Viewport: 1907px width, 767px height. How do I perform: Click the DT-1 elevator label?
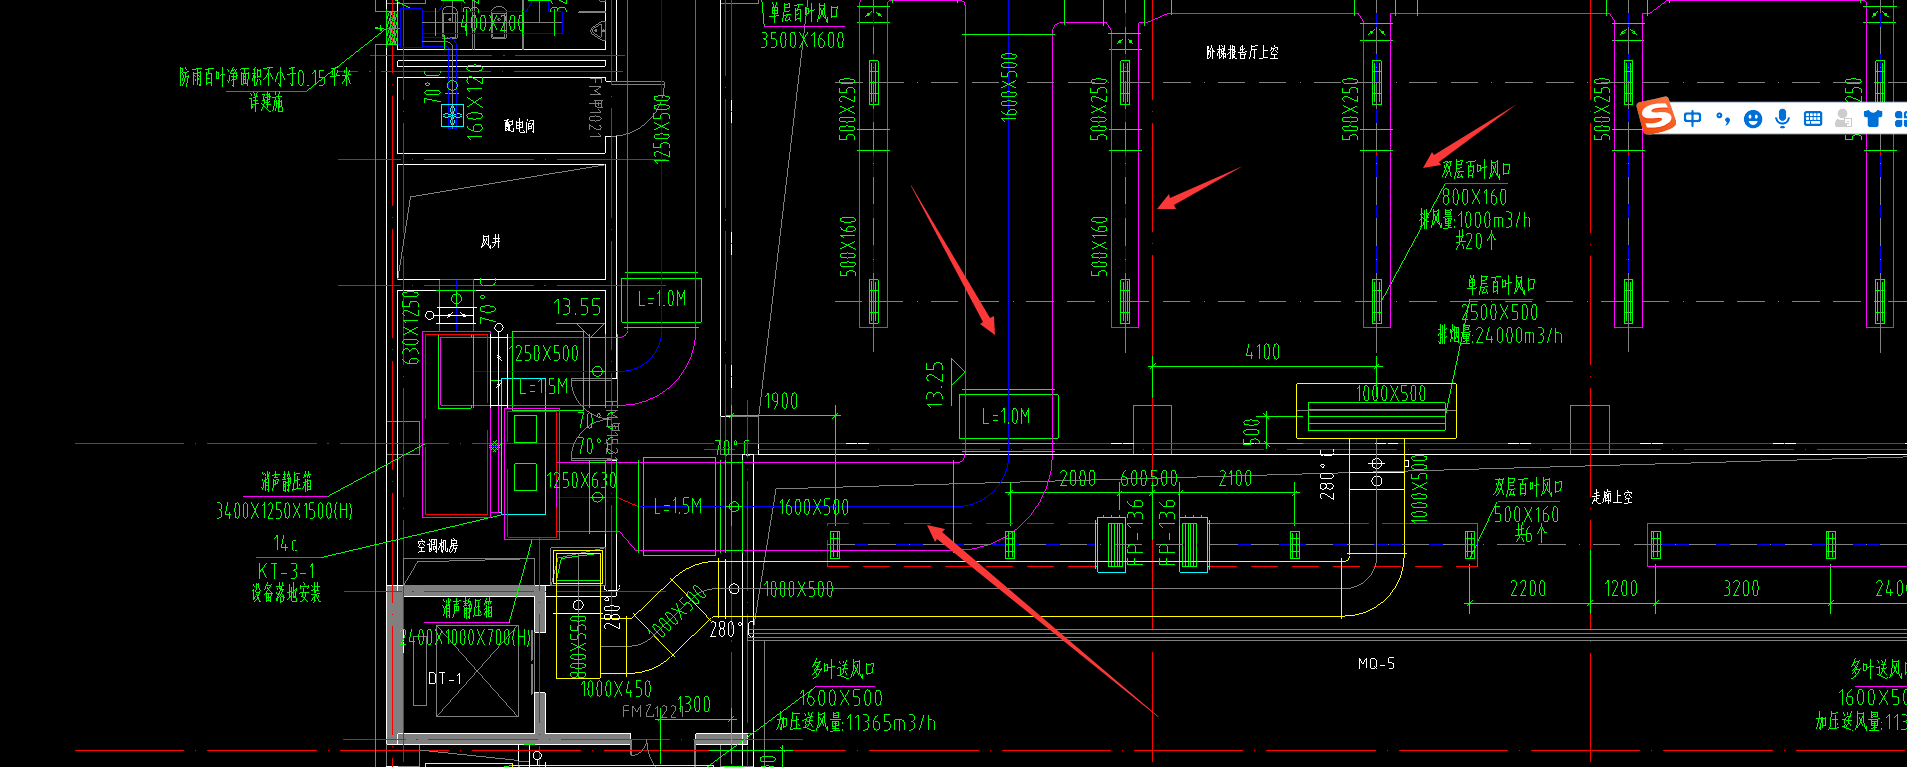(x=445, y=678)
